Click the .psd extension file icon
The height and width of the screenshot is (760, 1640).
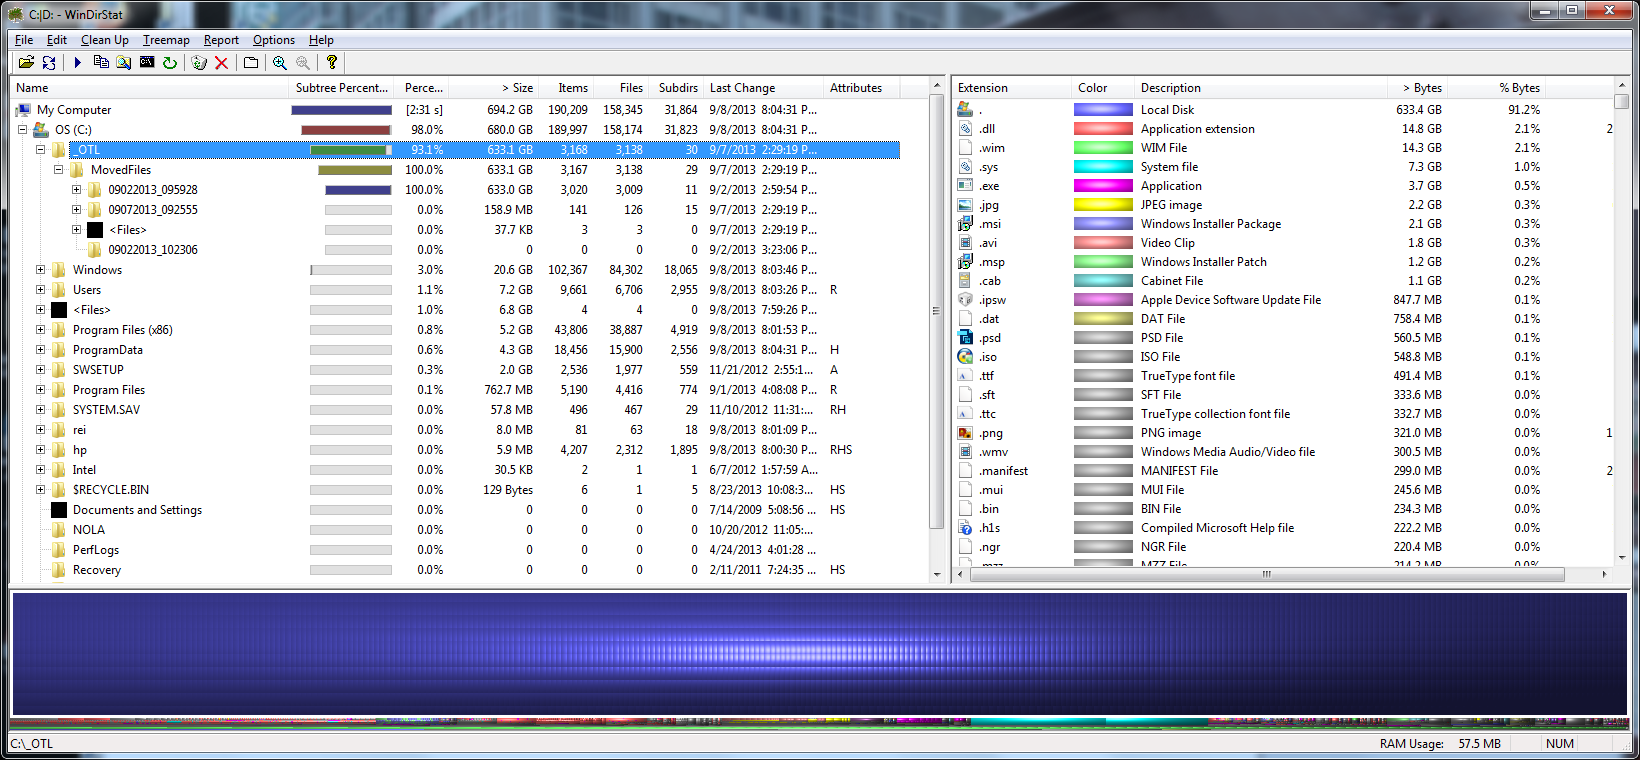(x=965, y=338)
